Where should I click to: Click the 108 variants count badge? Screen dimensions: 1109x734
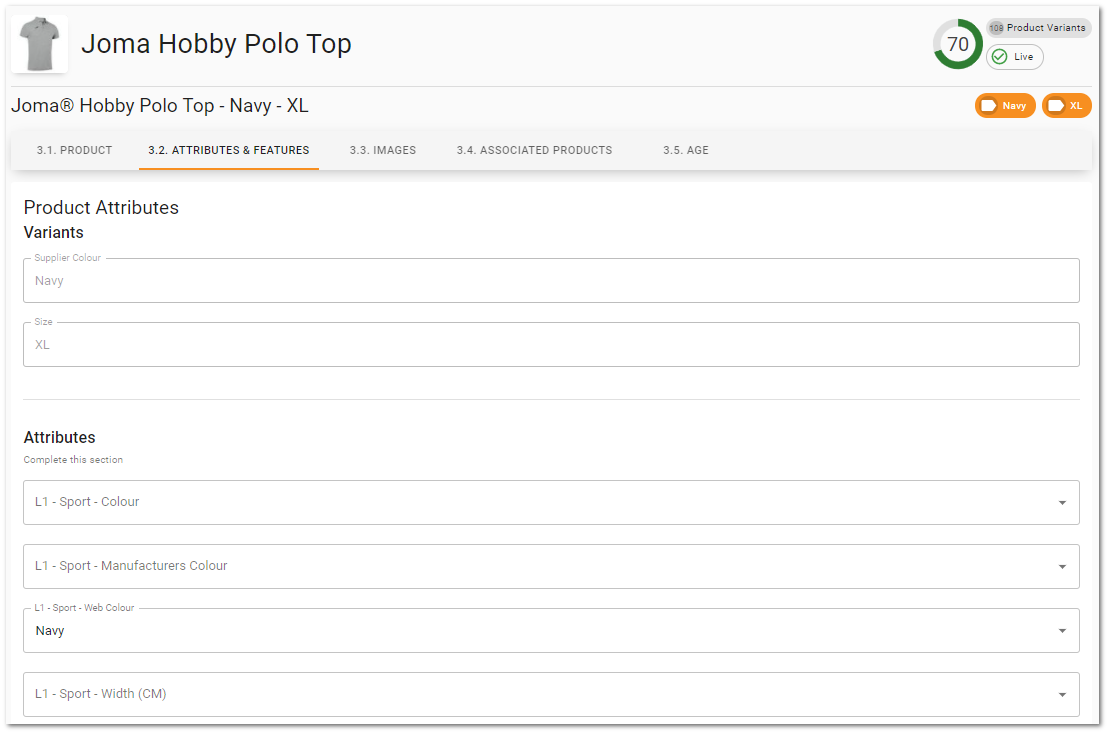pyautogui.click(x=996, y=28)
